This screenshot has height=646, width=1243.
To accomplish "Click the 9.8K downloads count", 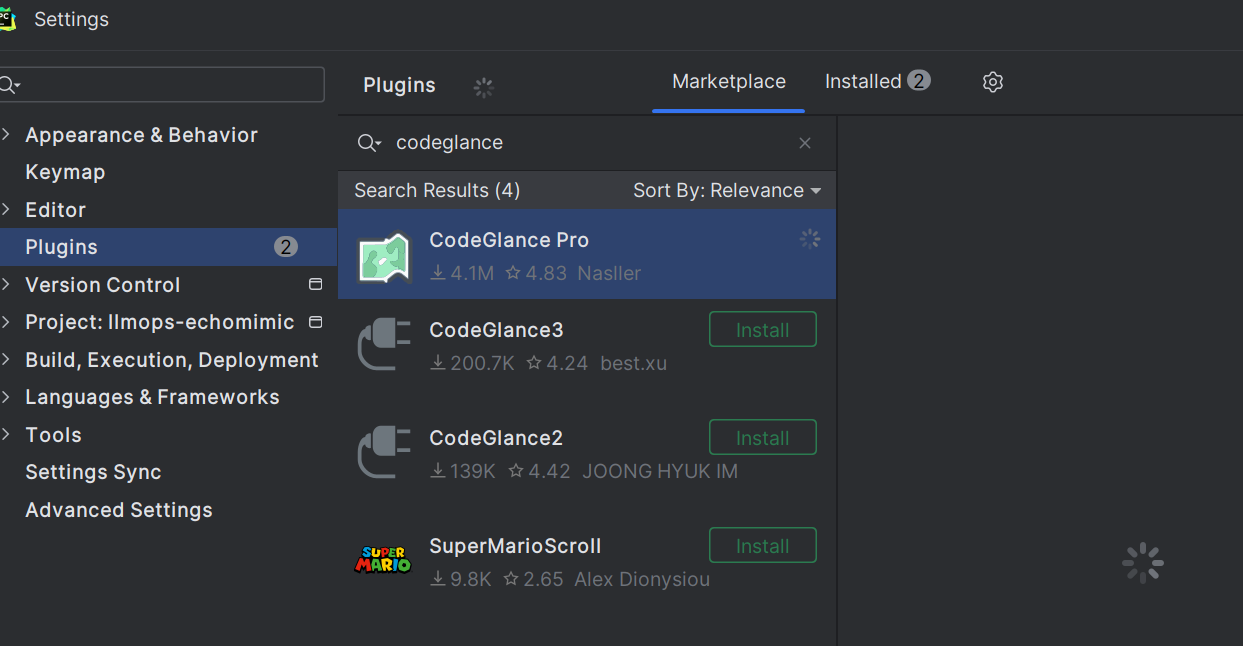I will pos(461,579).
